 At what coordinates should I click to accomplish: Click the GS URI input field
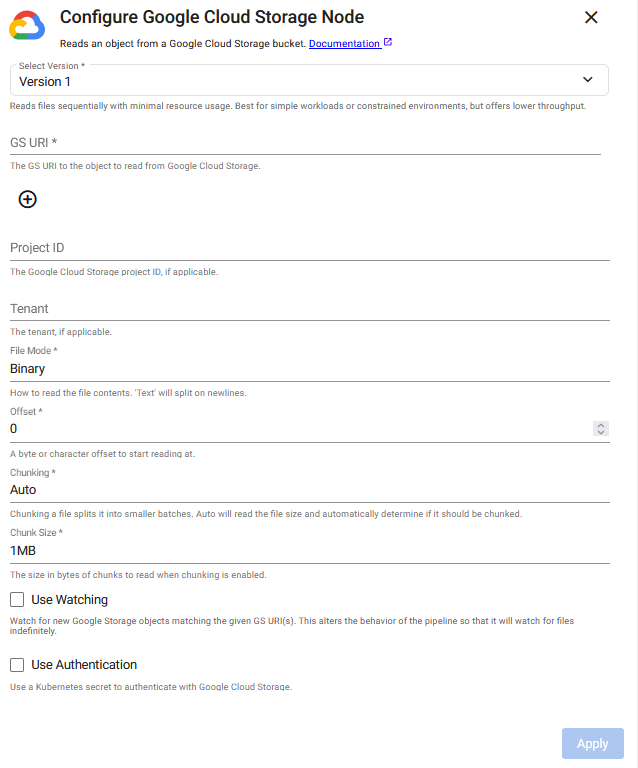[x=305, y=142]
